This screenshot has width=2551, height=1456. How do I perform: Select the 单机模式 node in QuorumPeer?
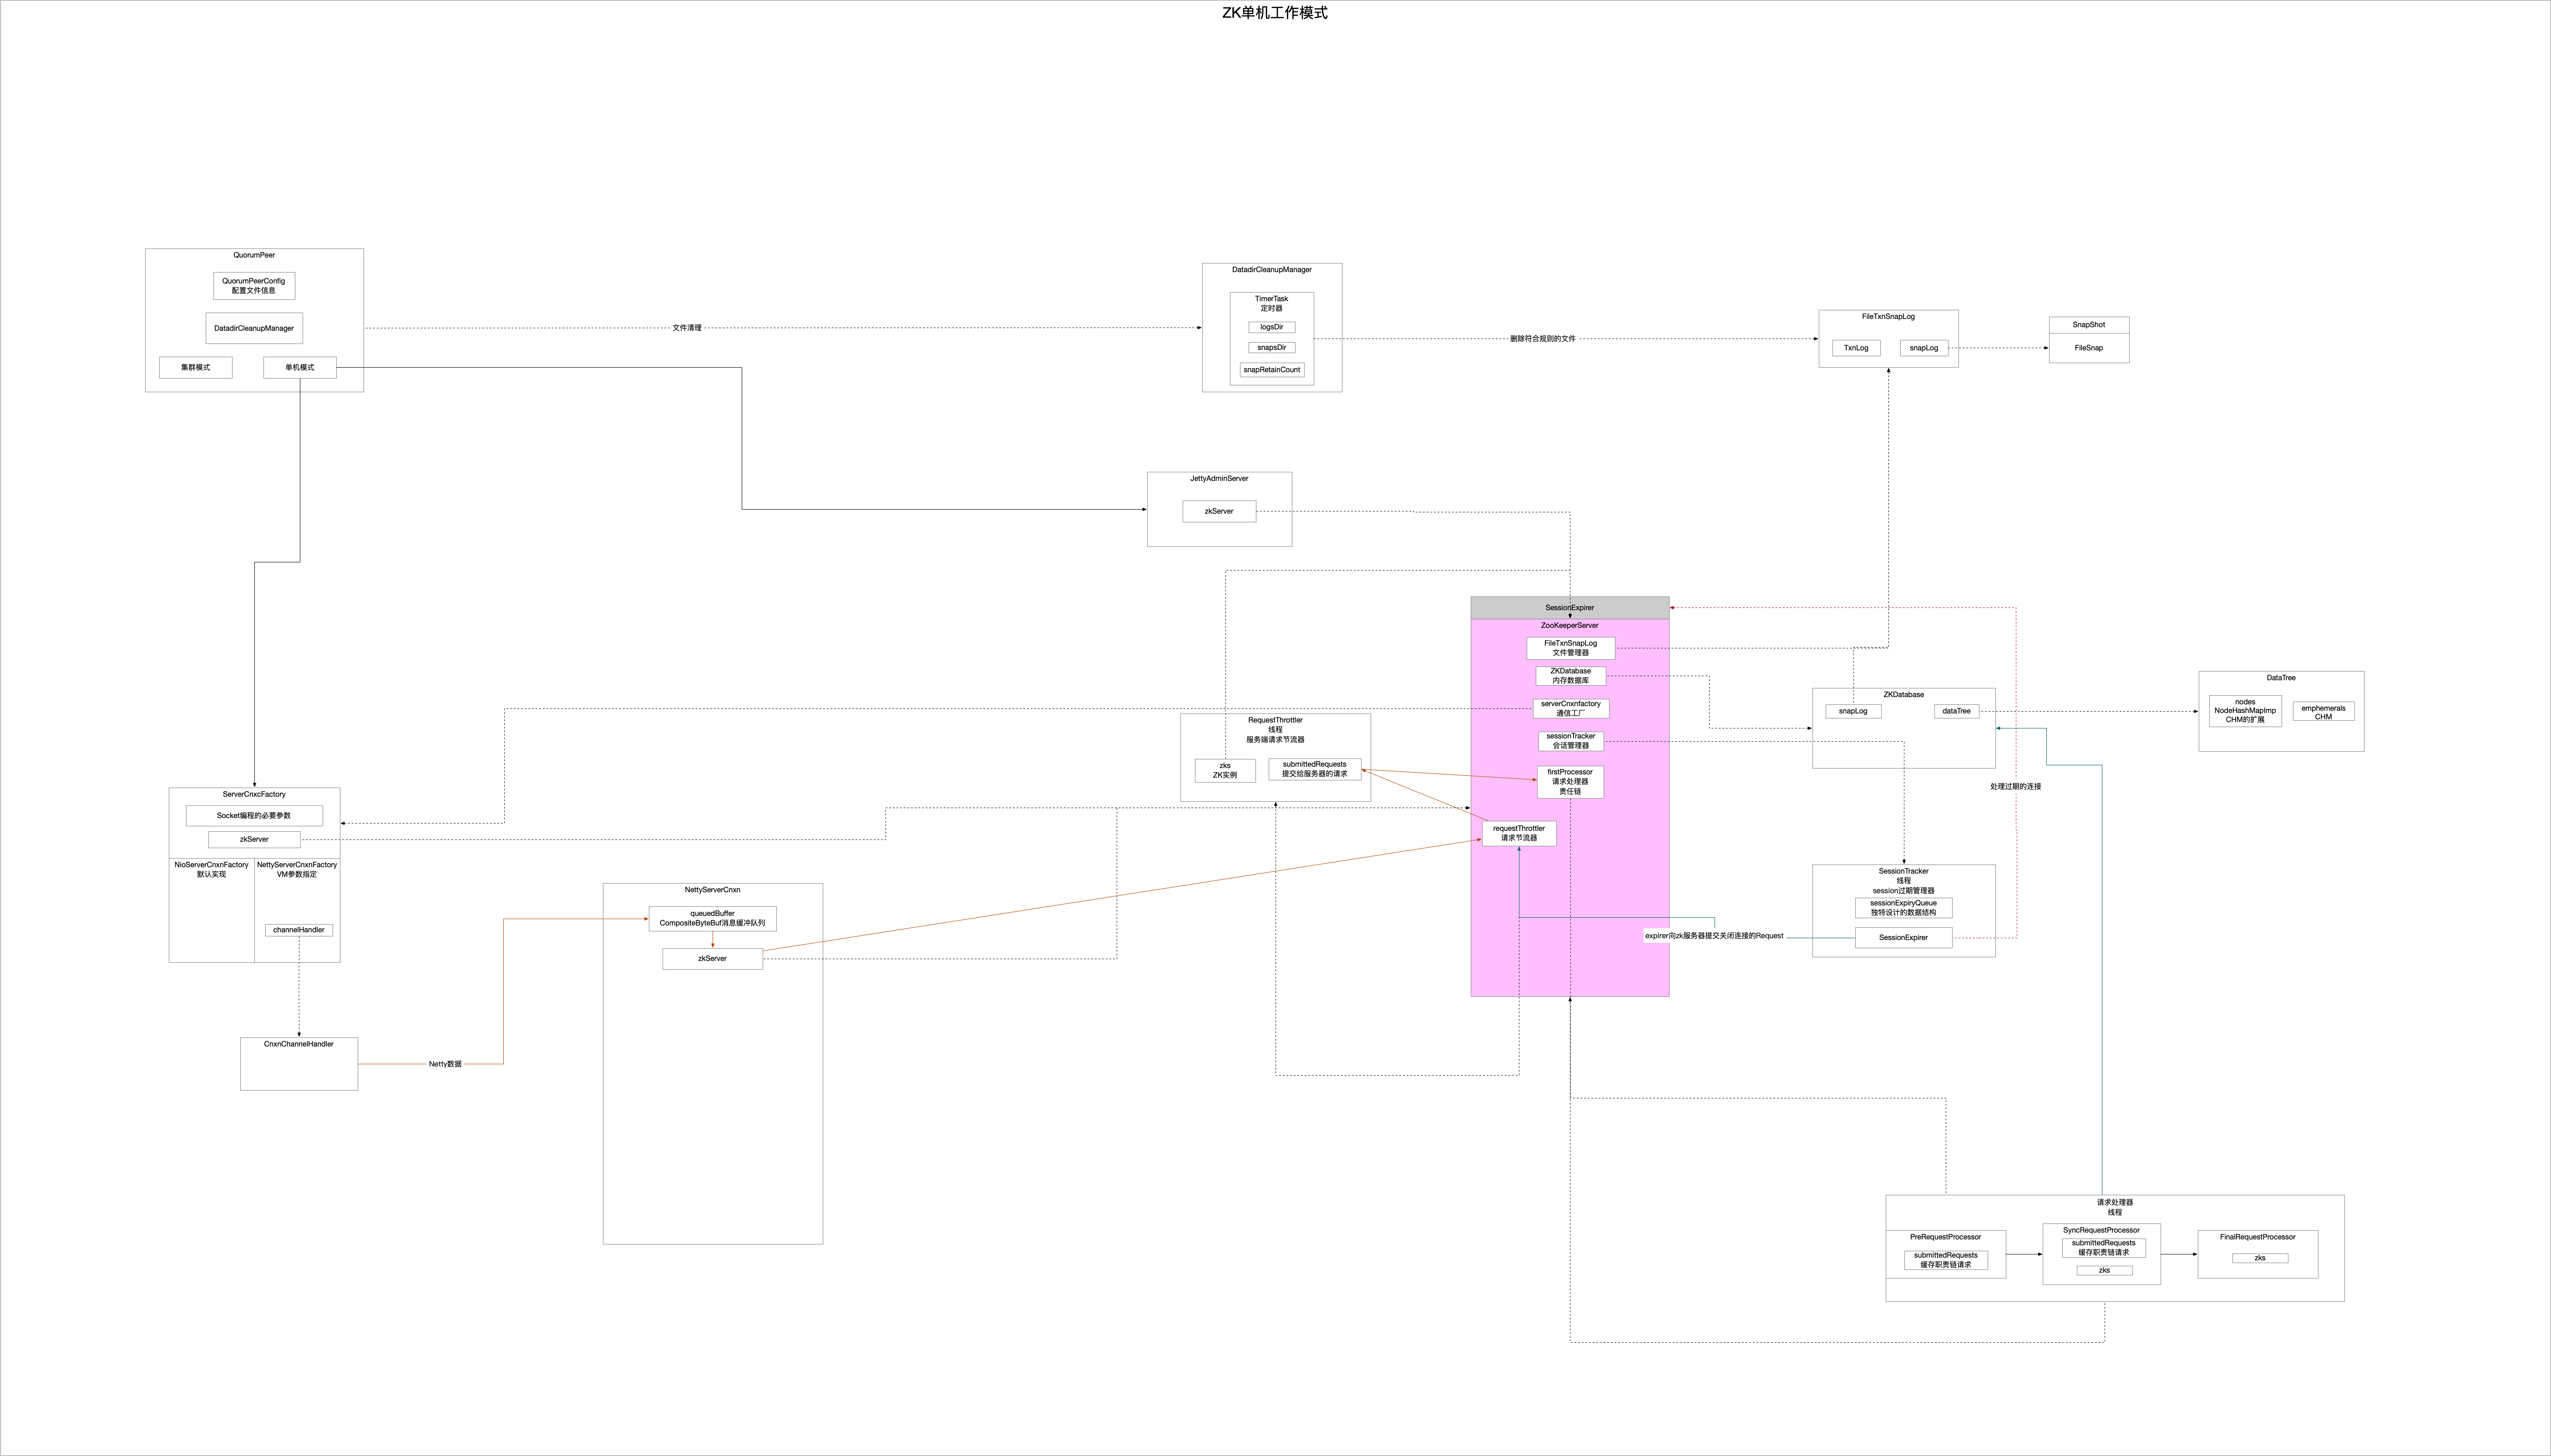point(299,367)
